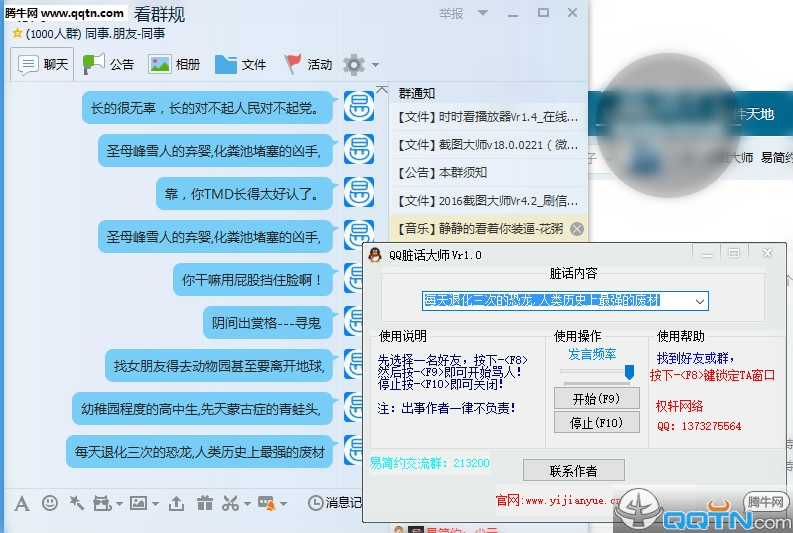793x533 pixels.
Task: Collapse the 群通知 panel arrow
Action: click(x=382, y=90)
